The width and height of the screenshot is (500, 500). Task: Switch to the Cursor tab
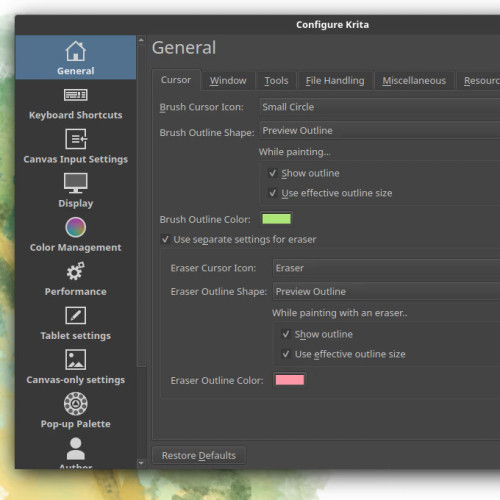click(x=176, y=80)
